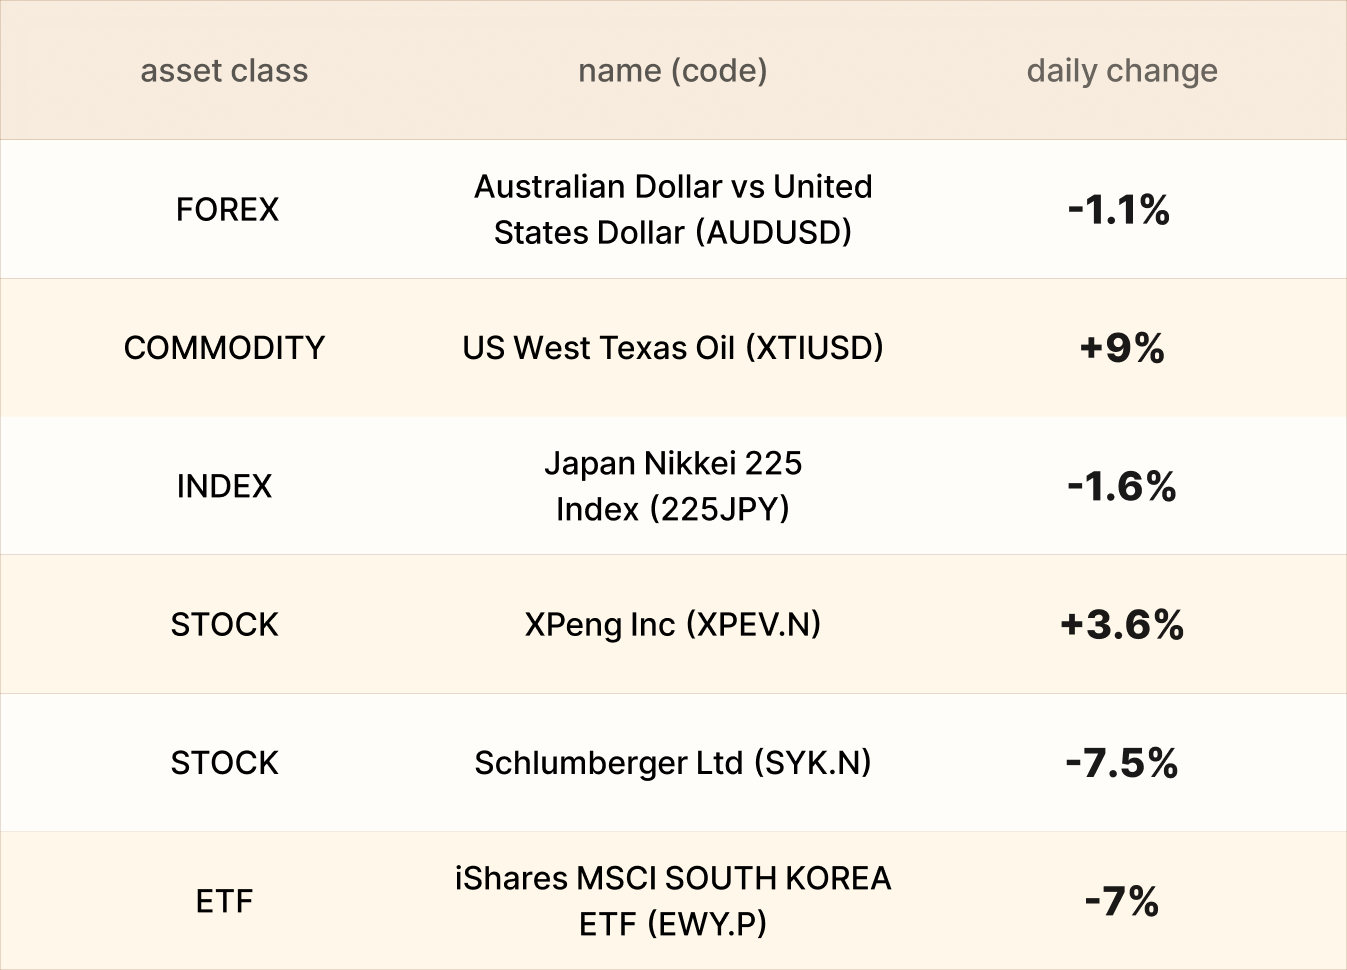Open US West Texas Oil (XTIUSD)
The image size is (1347, 970).
(673, 348)
